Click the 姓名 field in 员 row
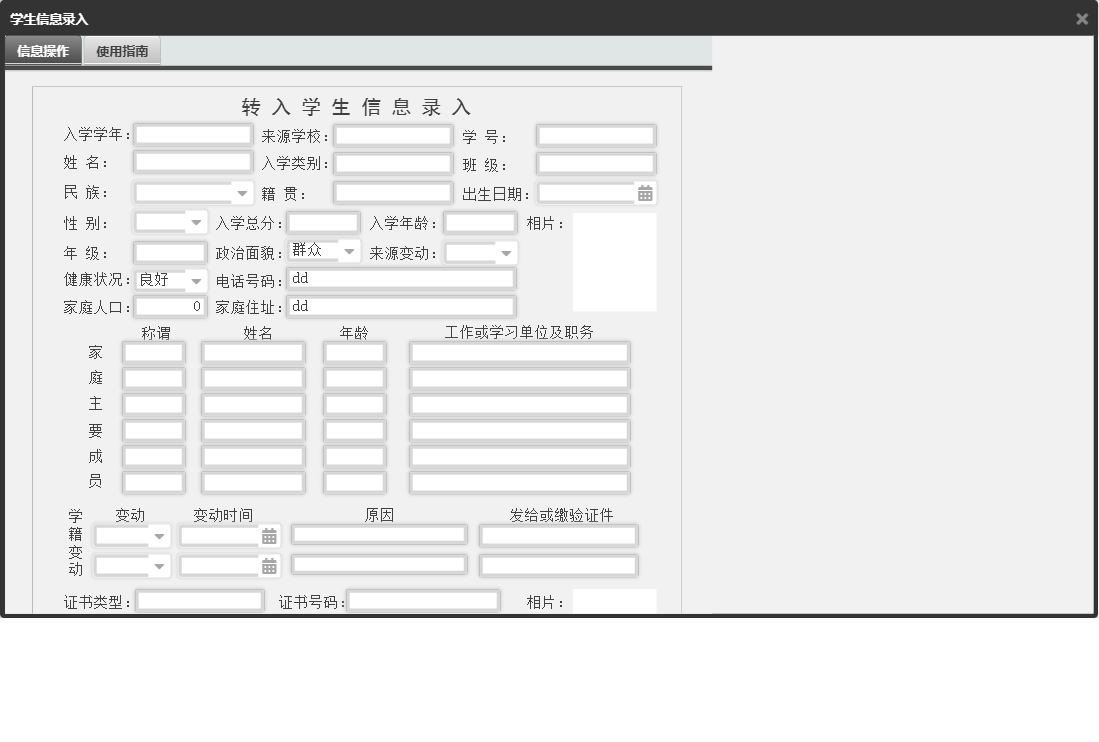 point(253,482)
